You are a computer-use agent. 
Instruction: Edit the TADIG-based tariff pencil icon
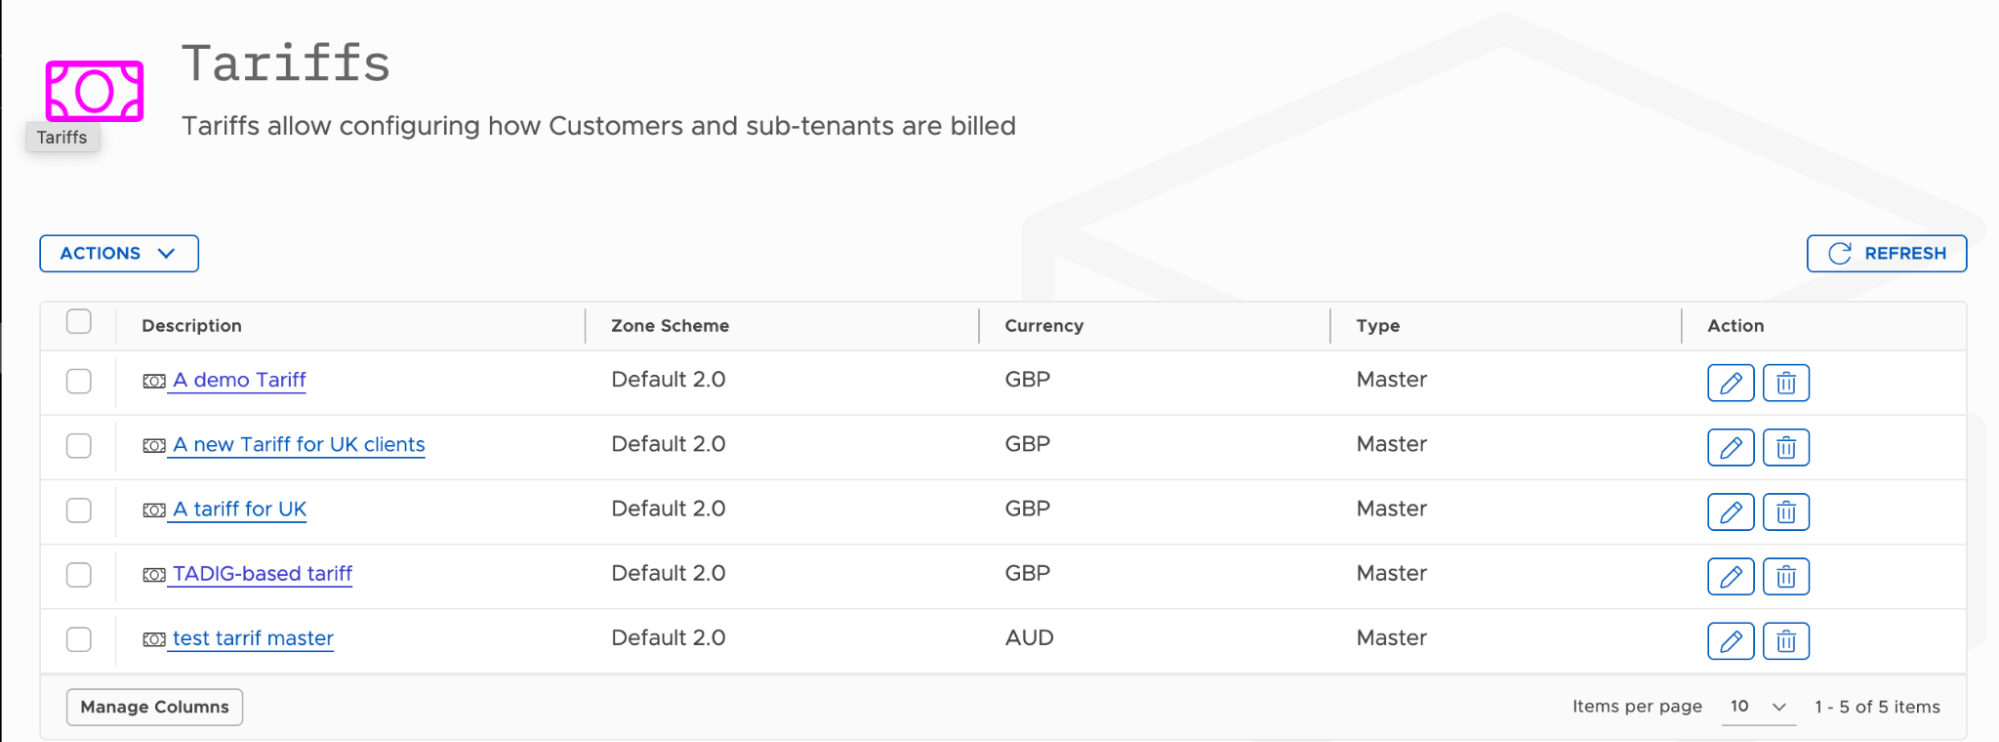click(1730, 576)
